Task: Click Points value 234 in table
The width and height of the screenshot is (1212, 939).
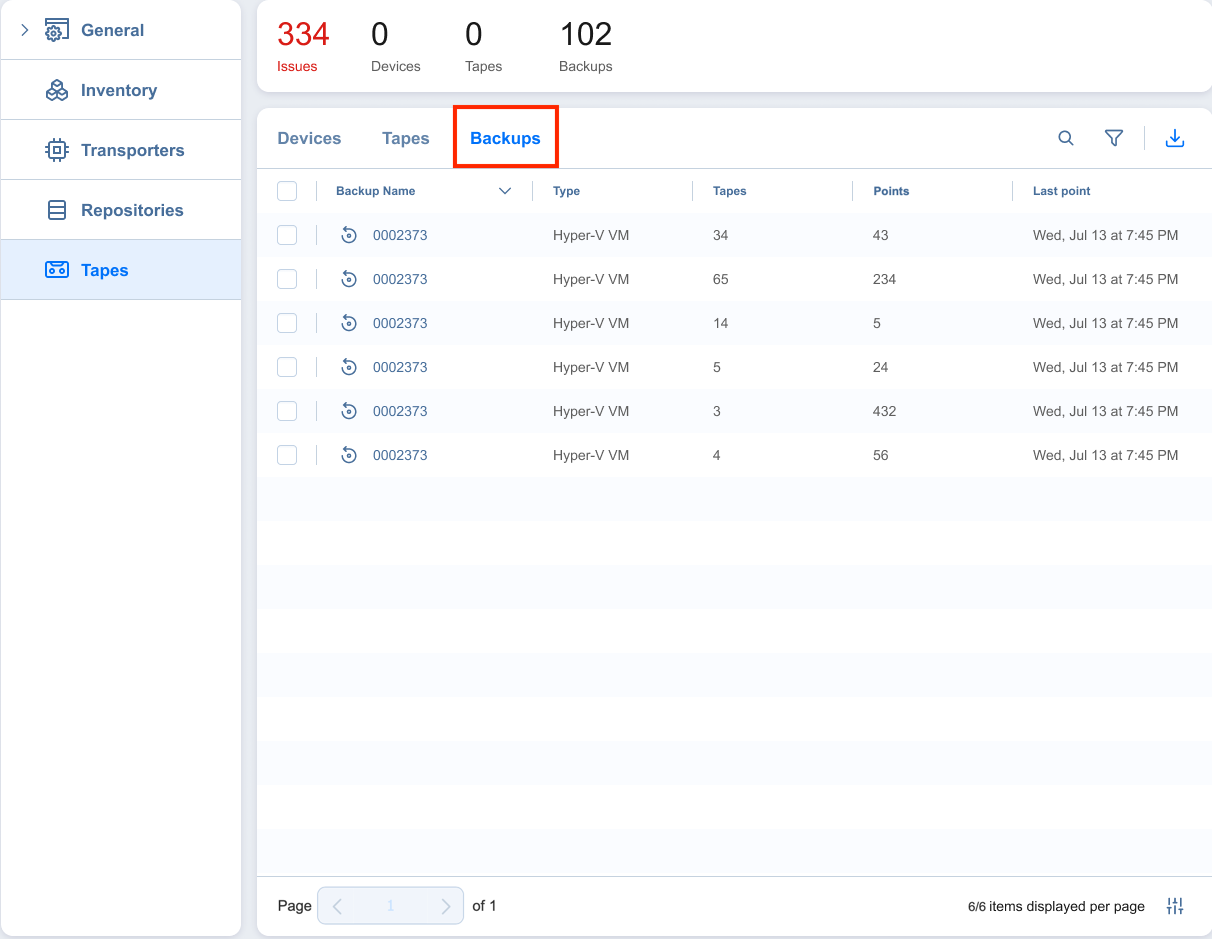Action: [885, 279]
